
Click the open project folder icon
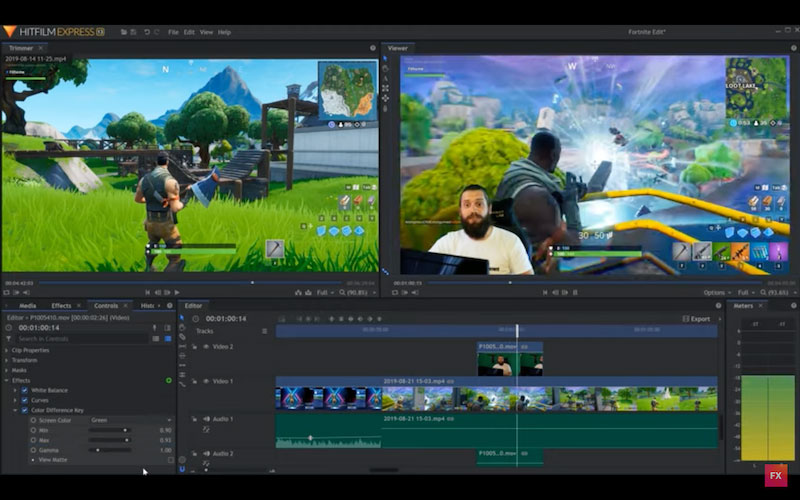click(124, 32)
